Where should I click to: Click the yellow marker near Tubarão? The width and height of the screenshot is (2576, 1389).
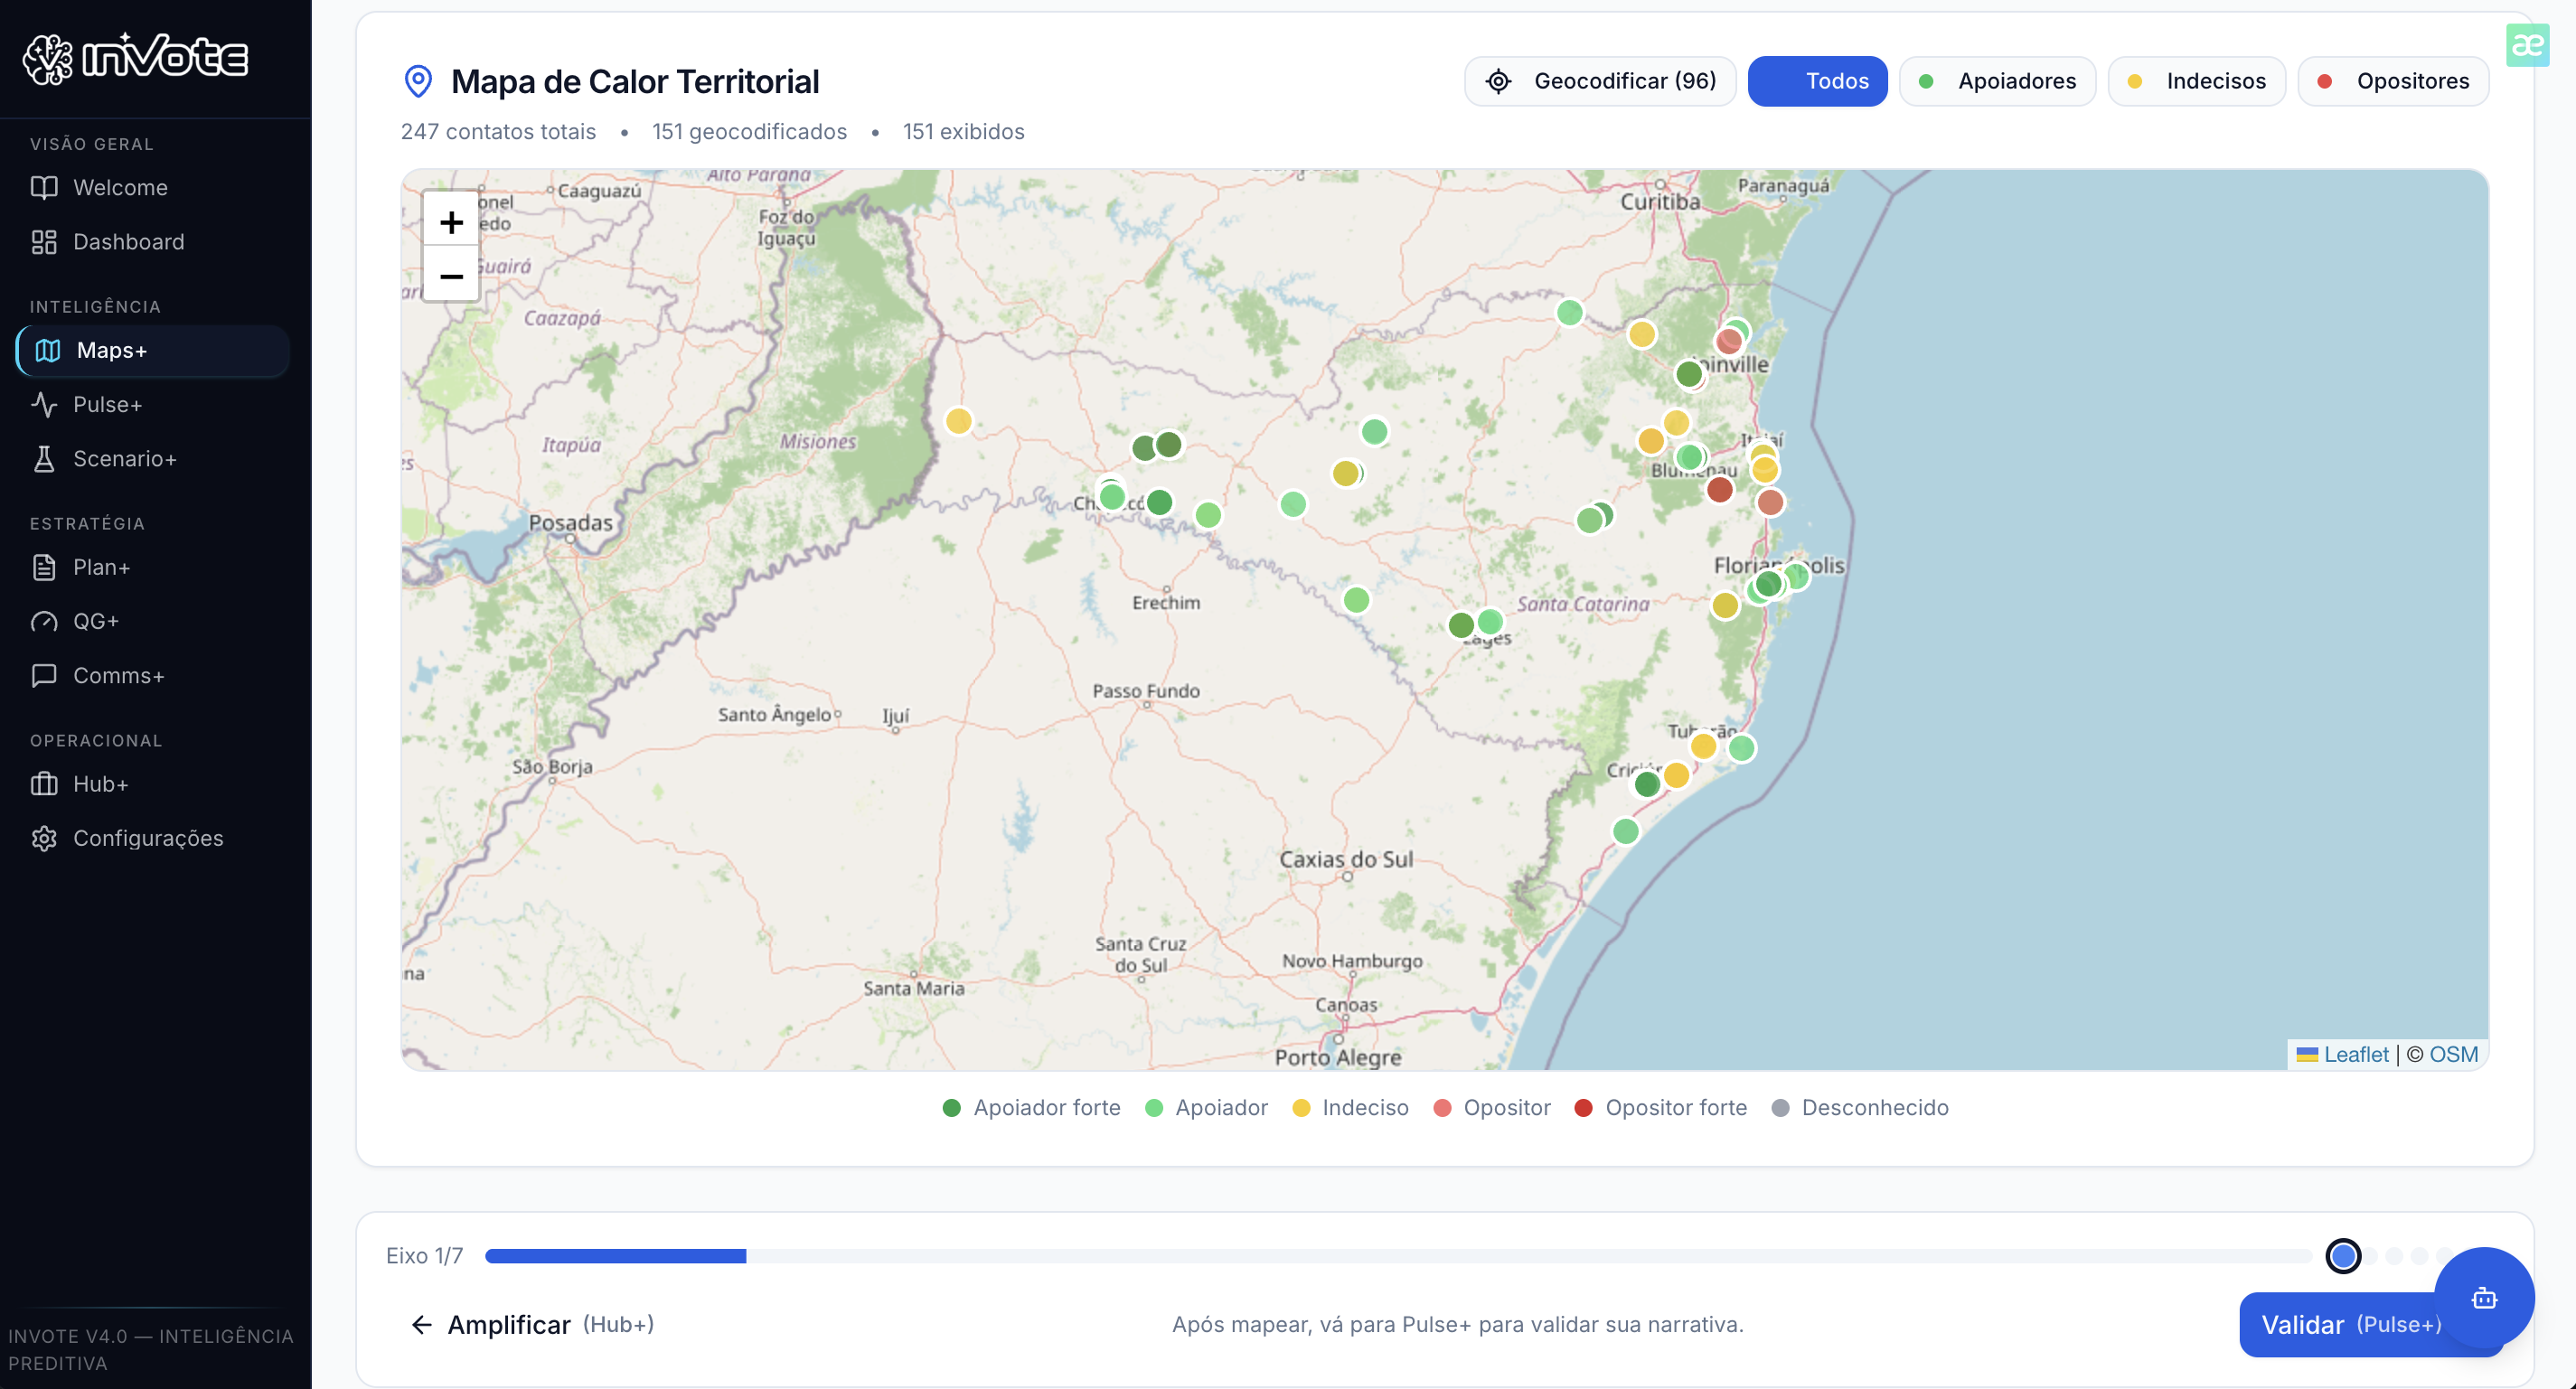pyautogui.click(x=1703, y=746)
